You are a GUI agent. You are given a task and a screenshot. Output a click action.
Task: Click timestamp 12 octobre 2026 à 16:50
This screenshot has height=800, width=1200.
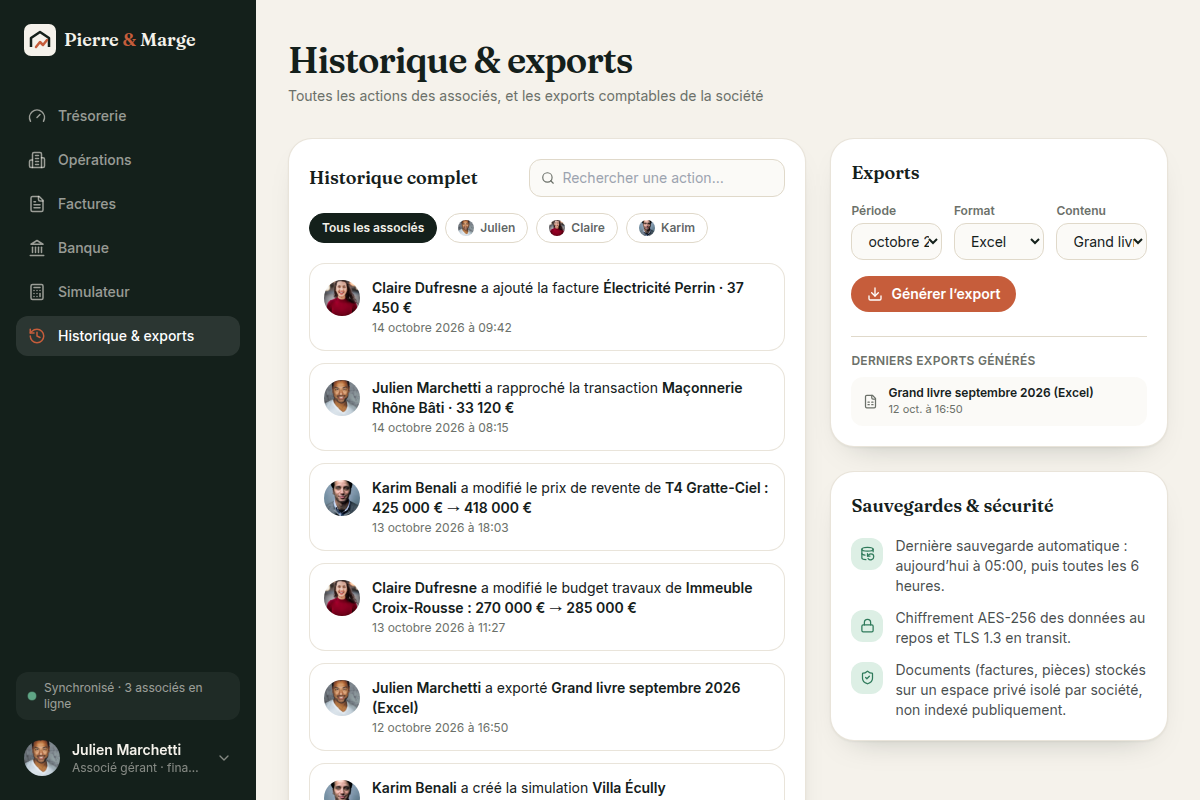(440, 728)
